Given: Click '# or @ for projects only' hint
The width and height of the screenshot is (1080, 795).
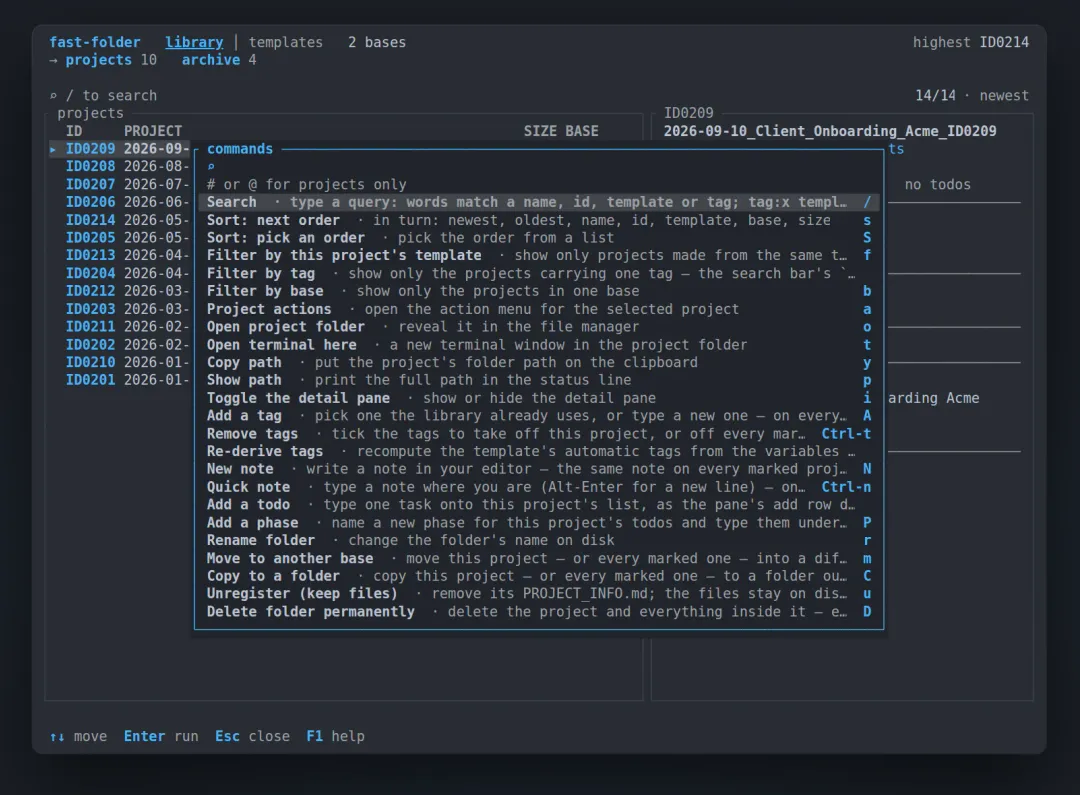Looking at the screenshot, I should 307,185.
